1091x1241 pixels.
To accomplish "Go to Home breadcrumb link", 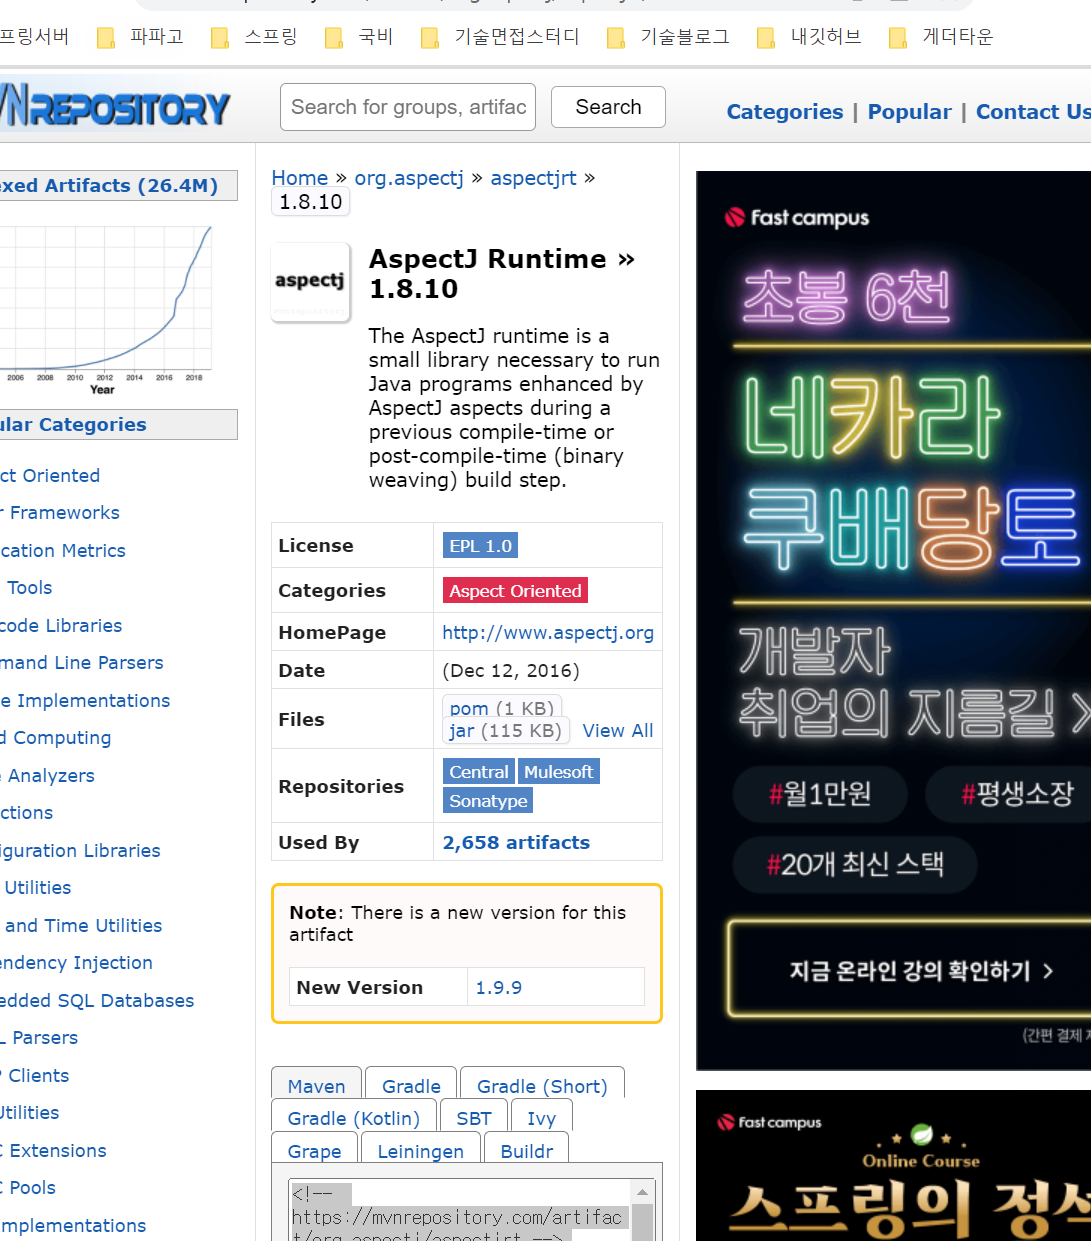I will coord(300,178).
